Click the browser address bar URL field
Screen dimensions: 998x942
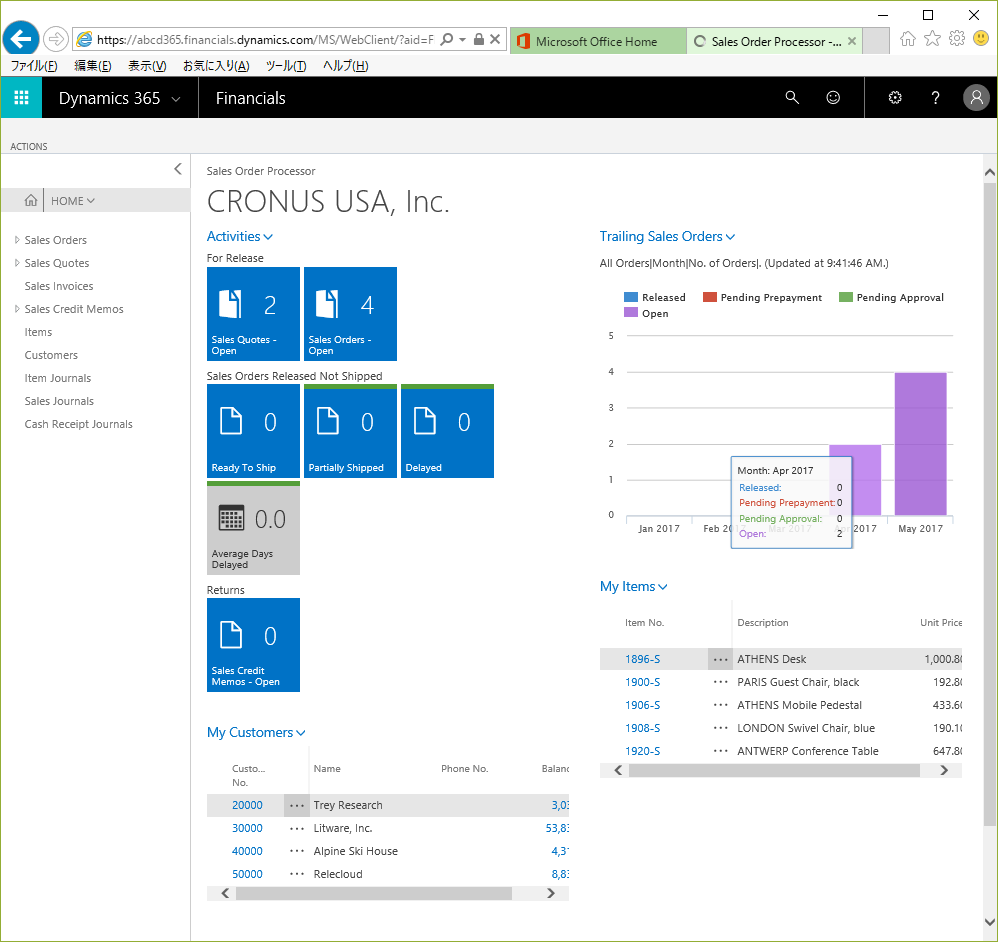265,39
